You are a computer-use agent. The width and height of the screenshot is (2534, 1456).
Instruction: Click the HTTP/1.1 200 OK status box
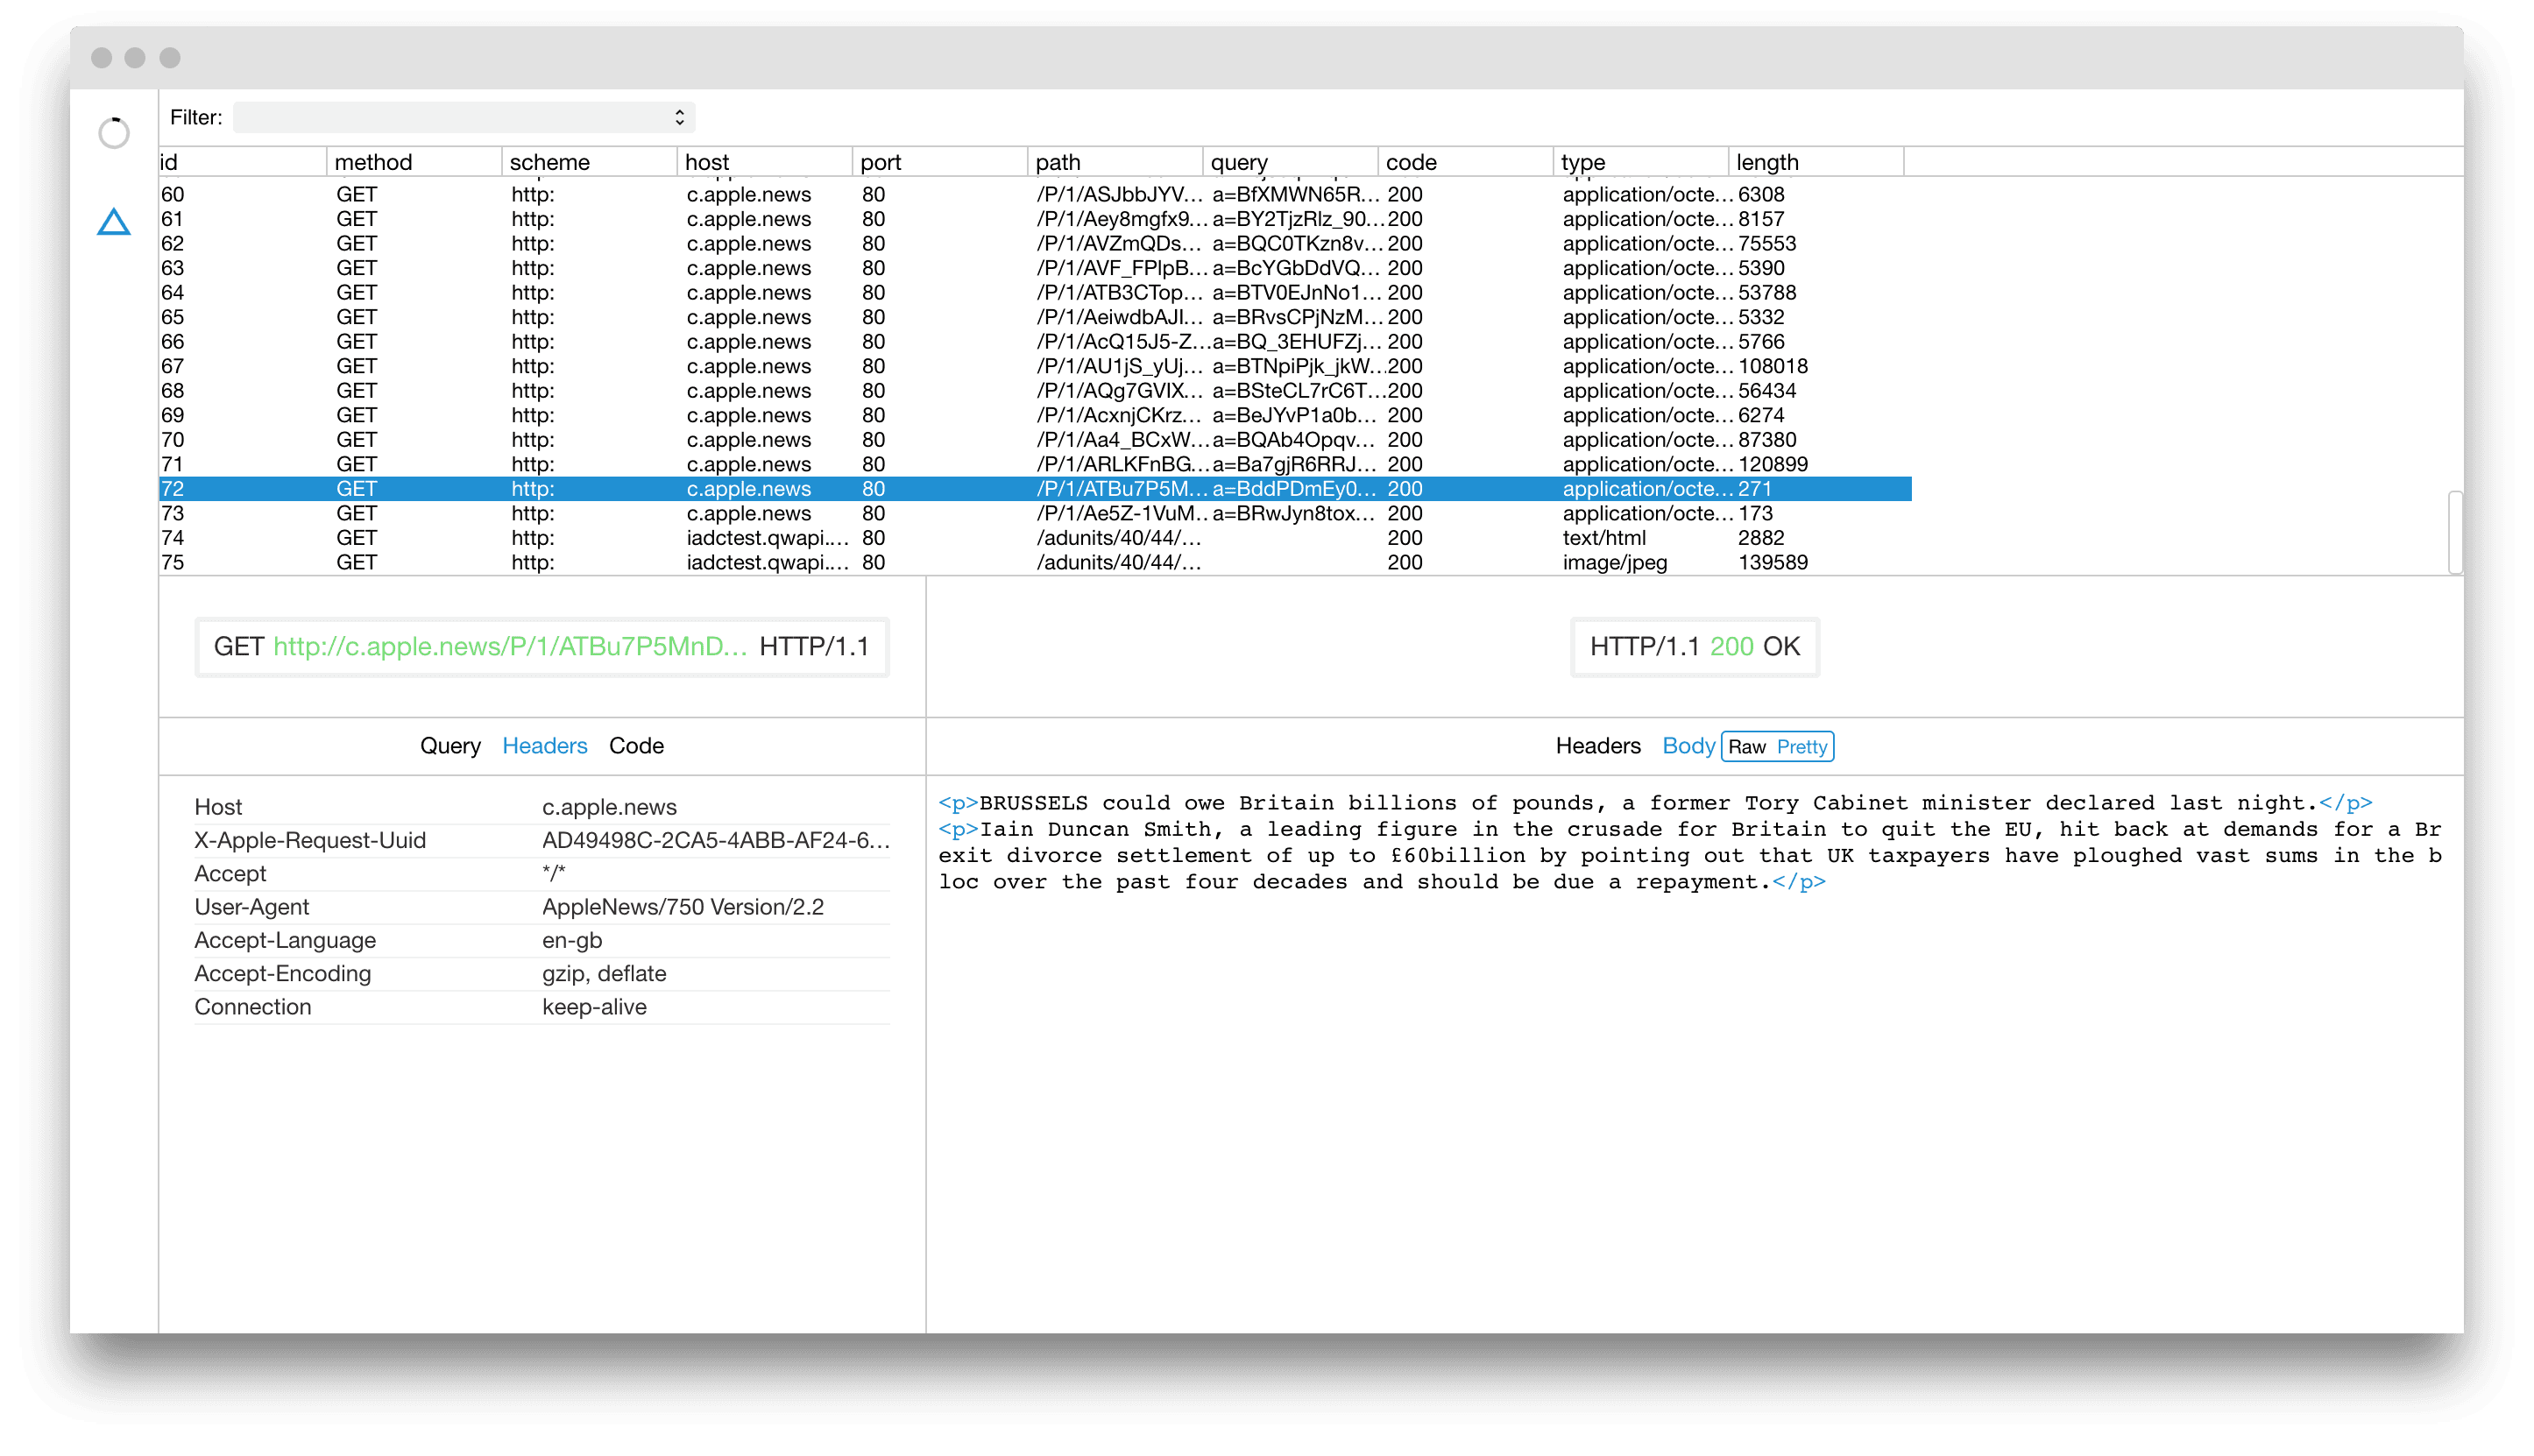(1694, 646)
